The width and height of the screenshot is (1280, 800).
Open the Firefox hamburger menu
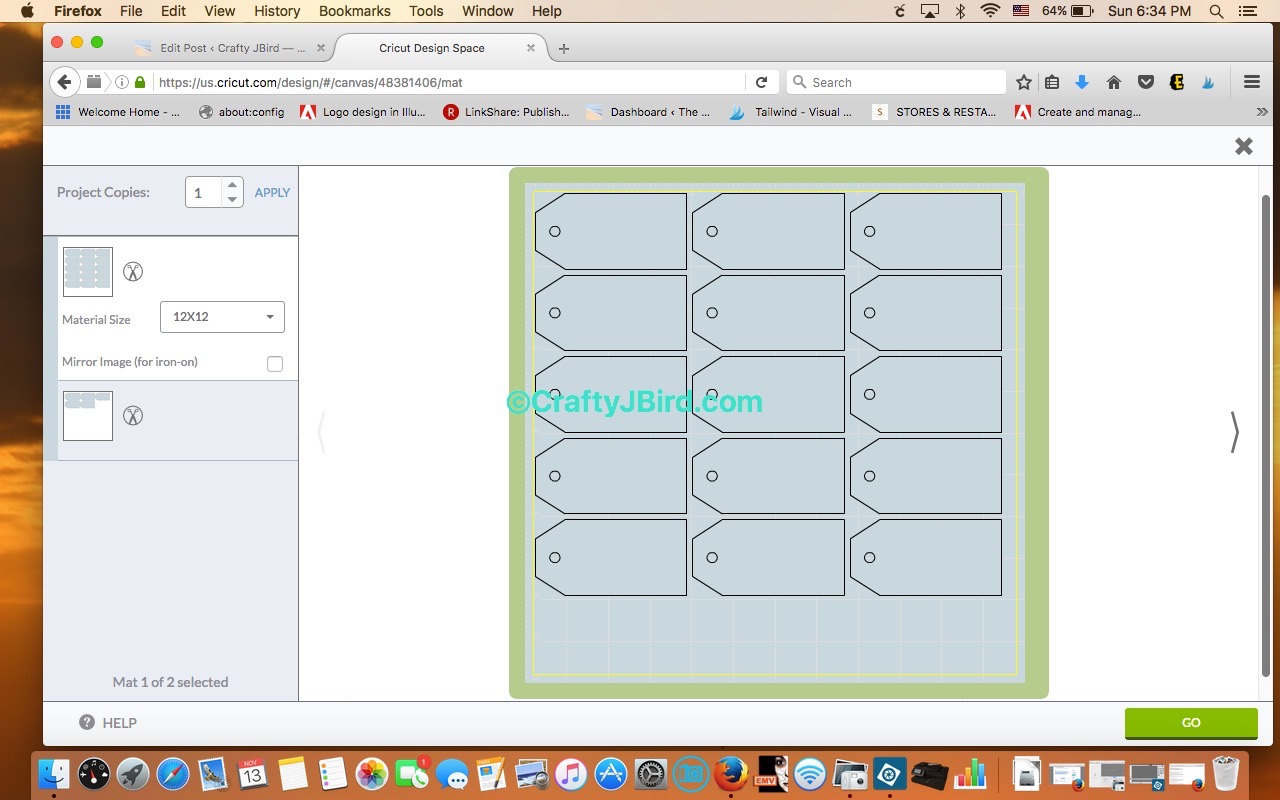click(1251, 82)
